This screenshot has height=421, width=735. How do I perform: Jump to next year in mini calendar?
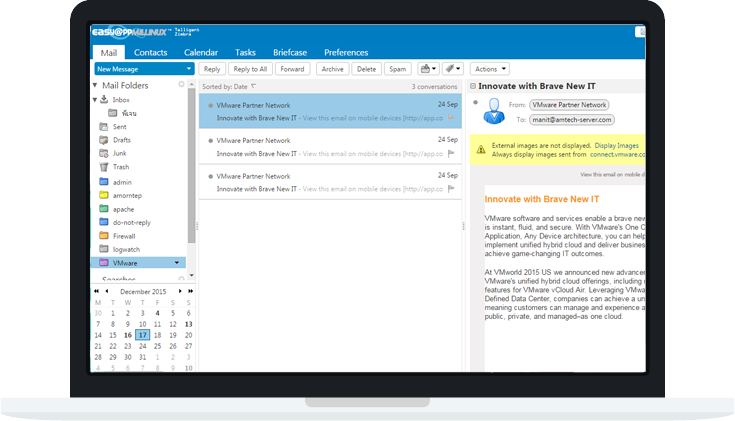(190, 291)
